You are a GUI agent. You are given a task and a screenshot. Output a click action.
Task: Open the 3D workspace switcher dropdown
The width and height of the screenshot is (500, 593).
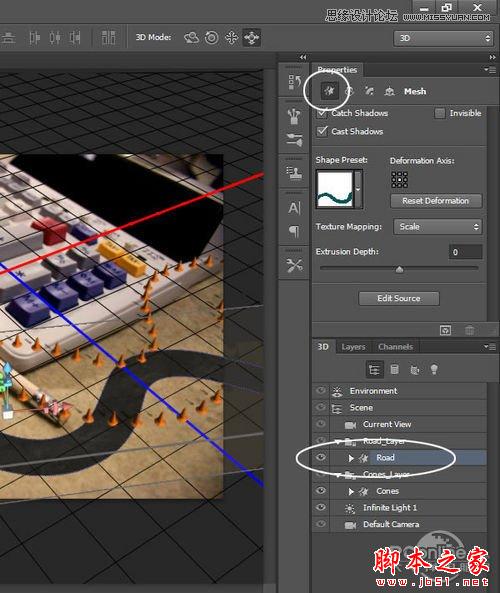point(443,38)
